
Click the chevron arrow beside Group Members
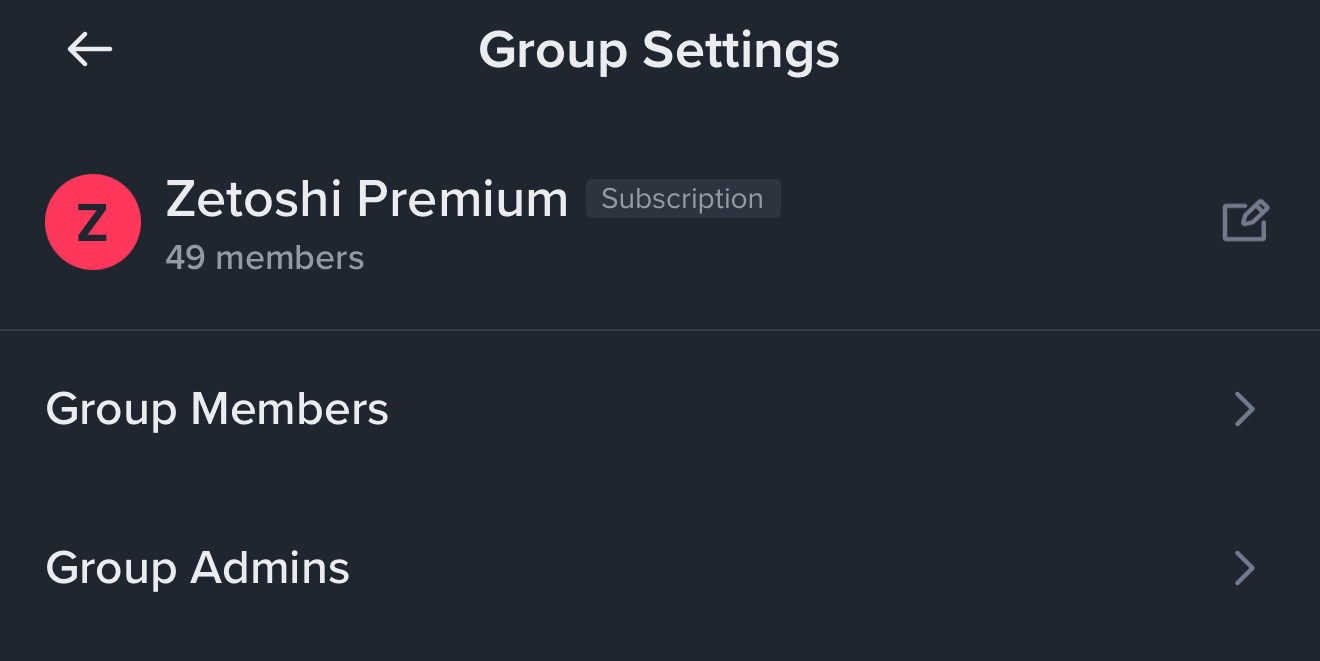point(1244,409)
